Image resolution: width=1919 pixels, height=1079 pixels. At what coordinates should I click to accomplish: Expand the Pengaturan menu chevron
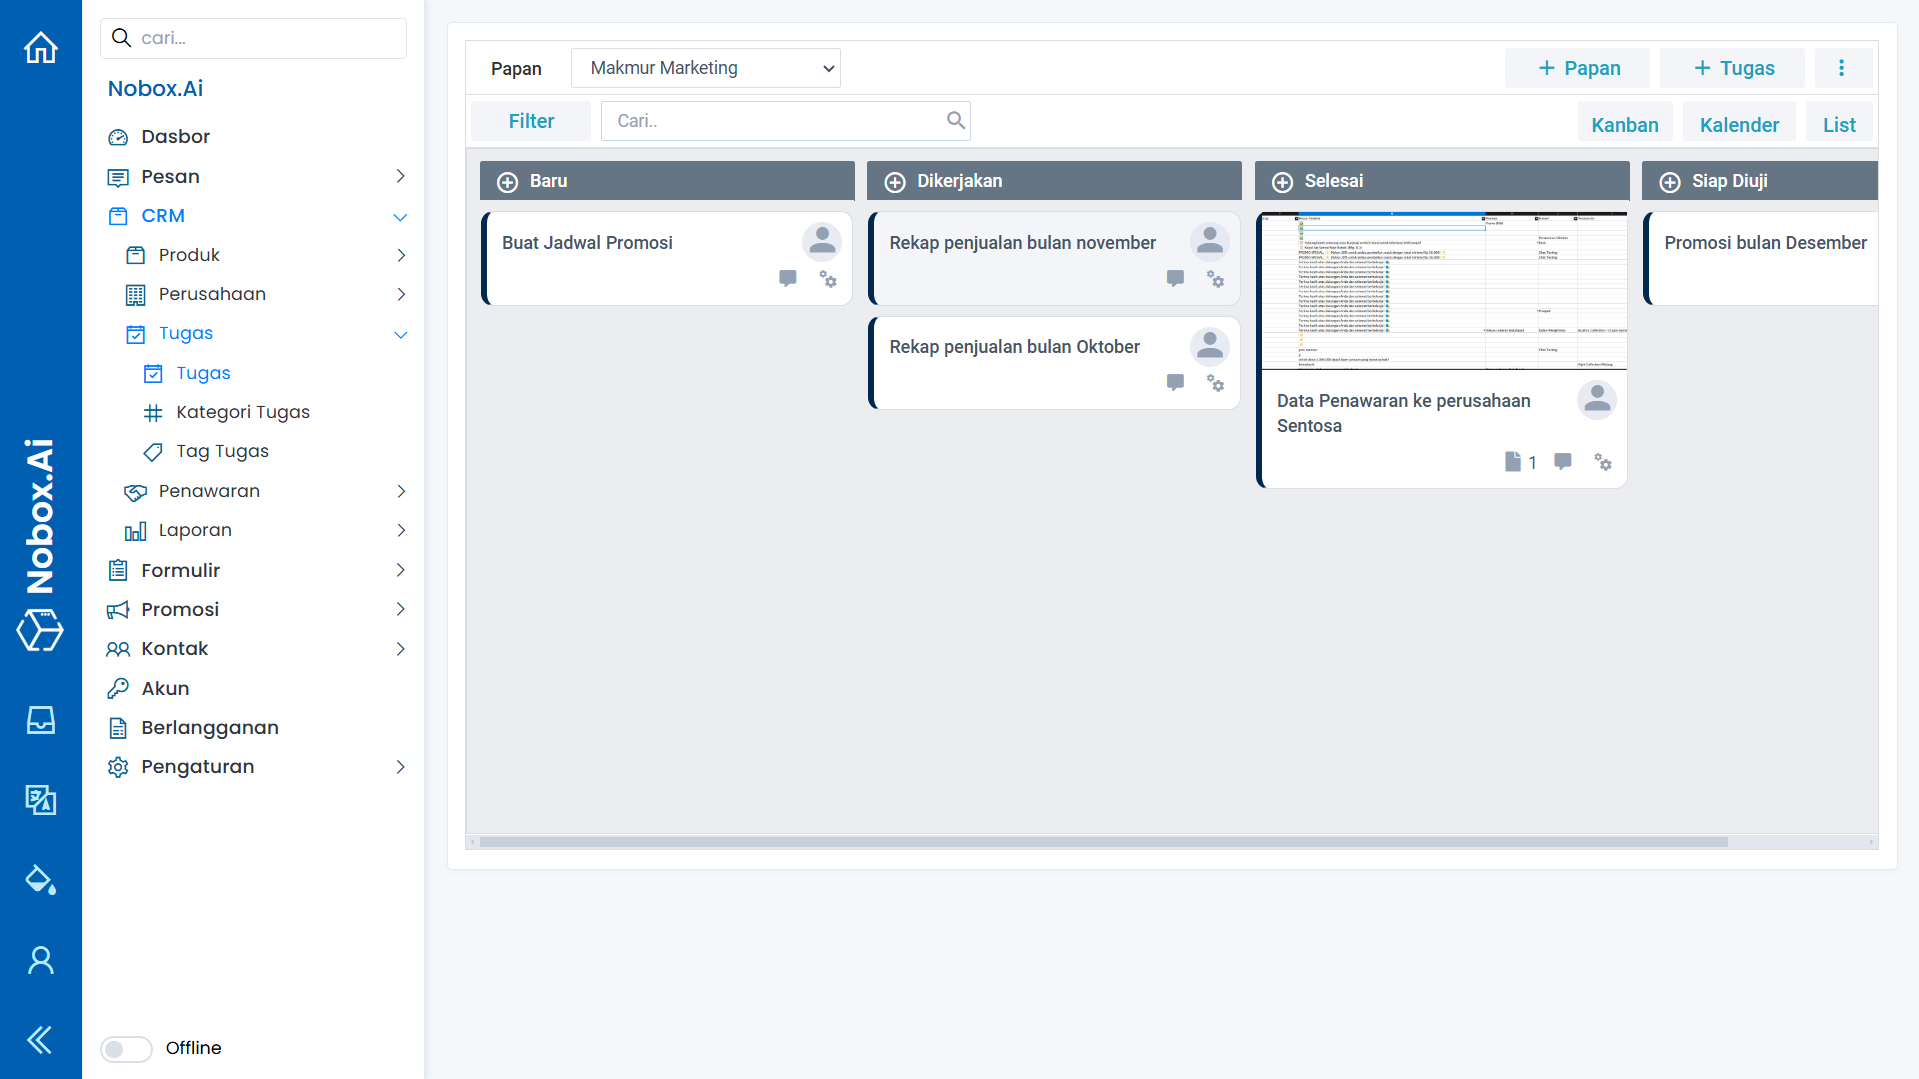tap(400, 767)
